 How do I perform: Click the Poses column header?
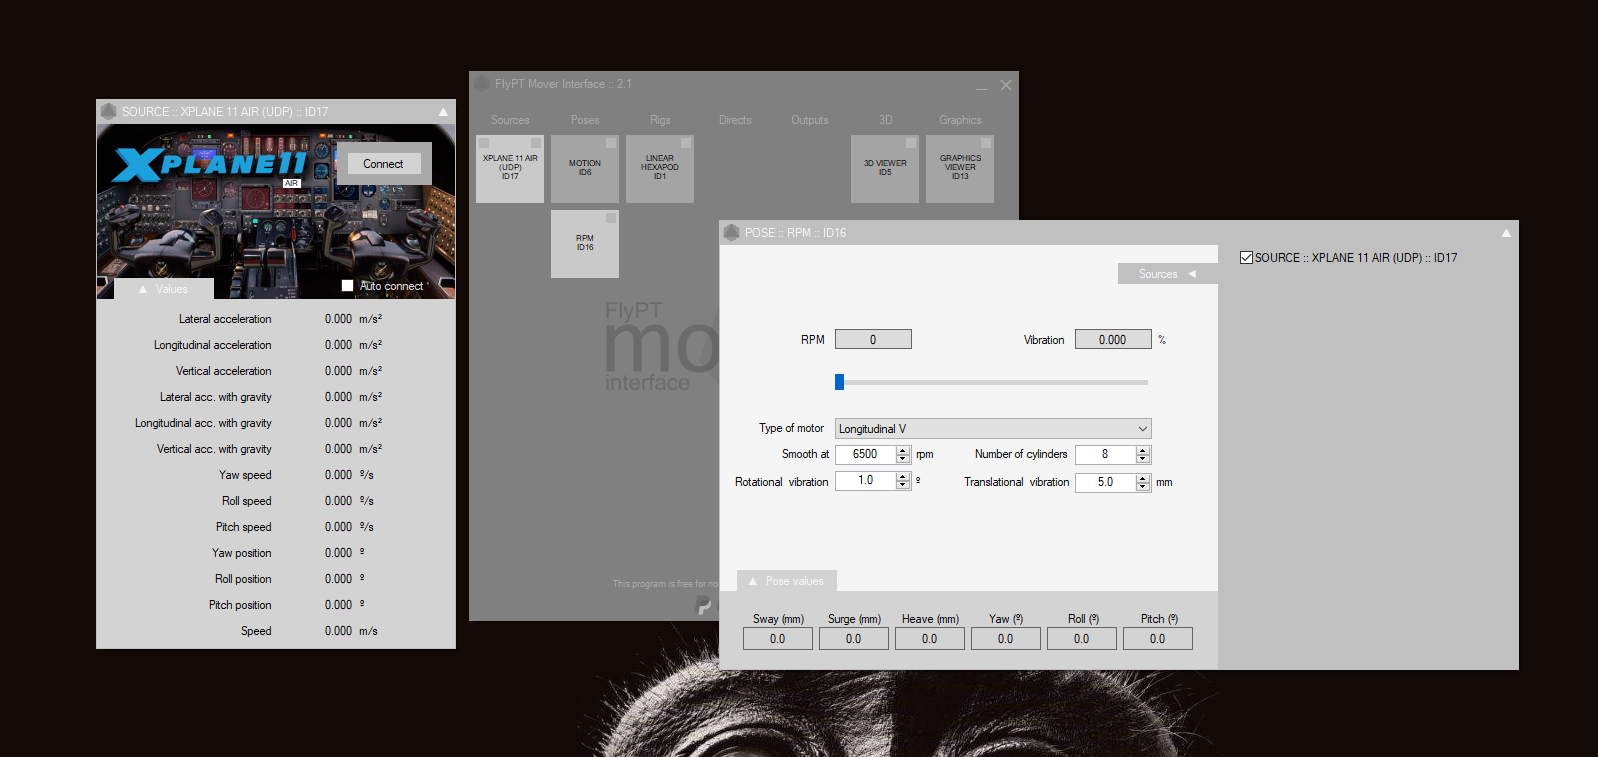point(585,120)
